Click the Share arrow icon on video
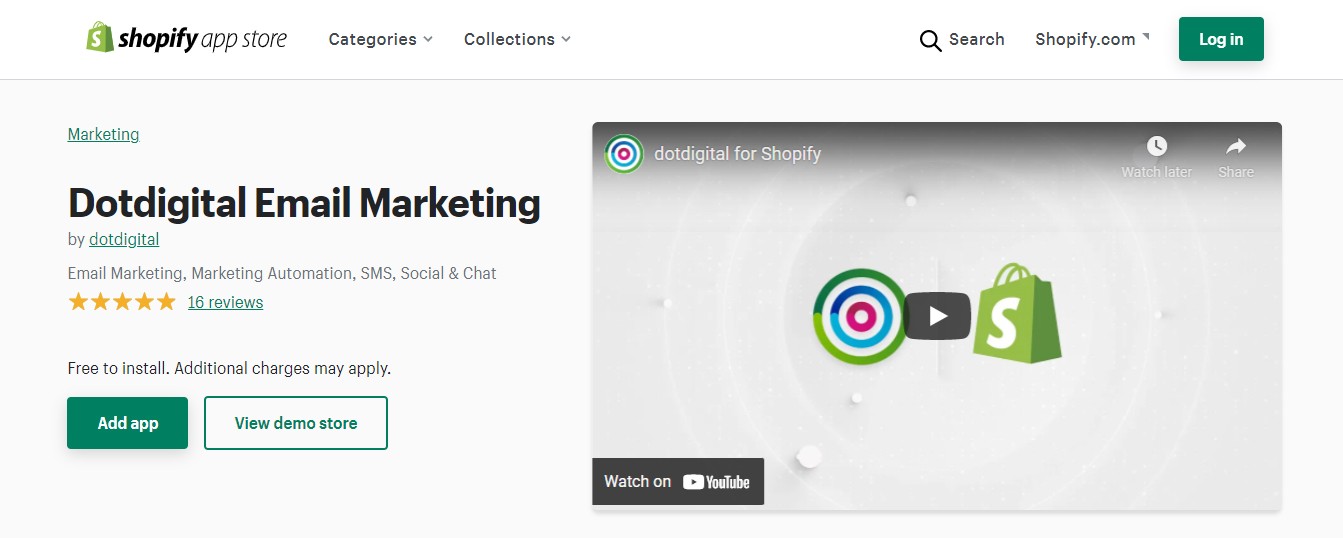The height and width of the screenshot is (538, 1343). (1236, 146)
